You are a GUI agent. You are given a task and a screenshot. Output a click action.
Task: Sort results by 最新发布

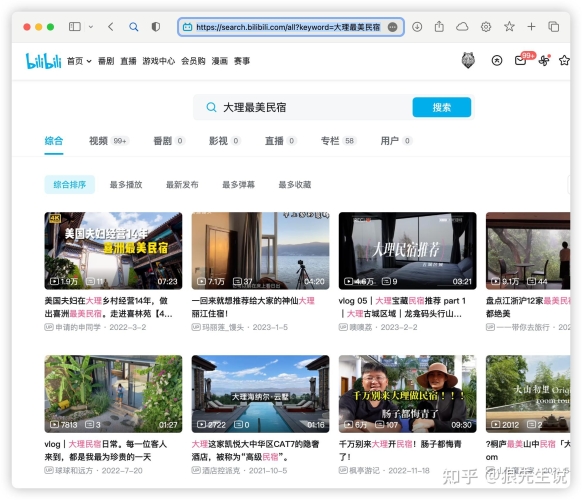click(x=182, y=185)
